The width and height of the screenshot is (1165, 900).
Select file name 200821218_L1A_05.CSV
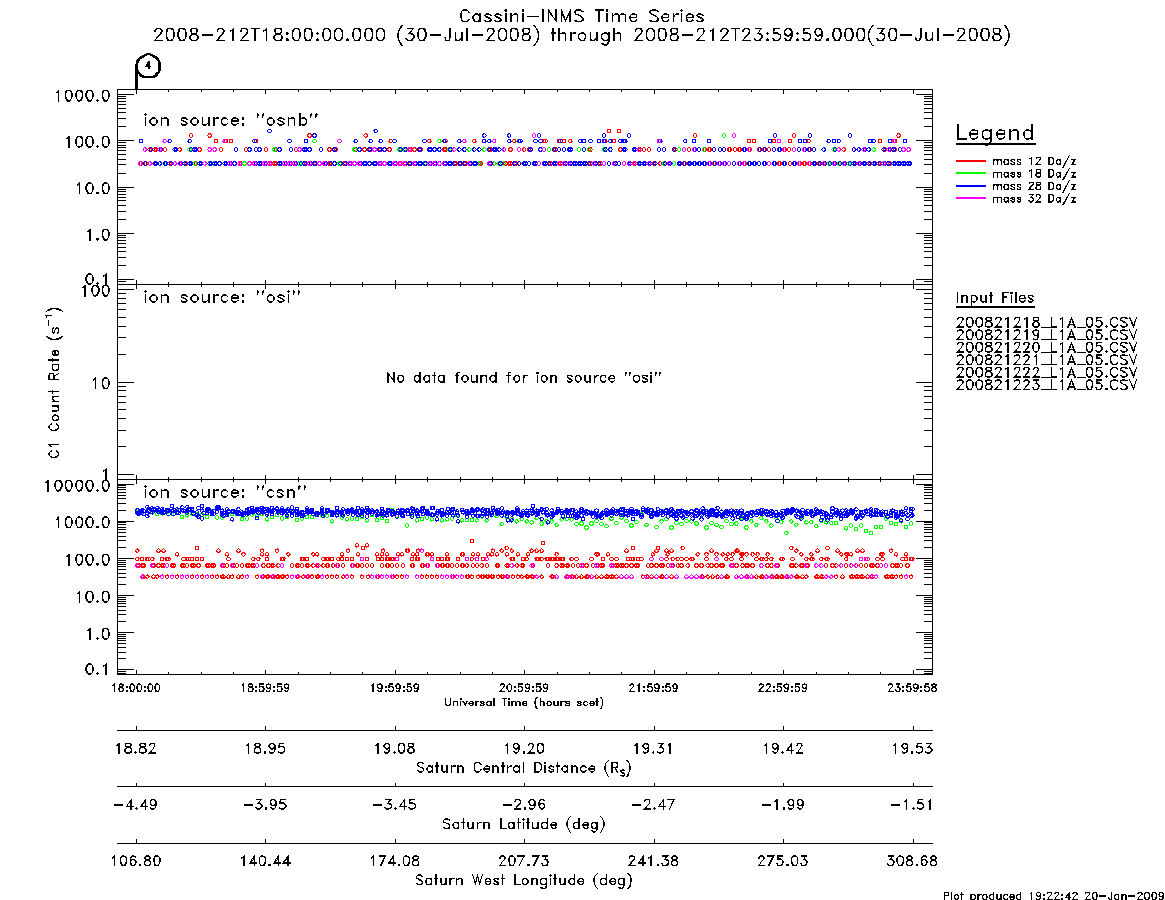pos(1046,323)
